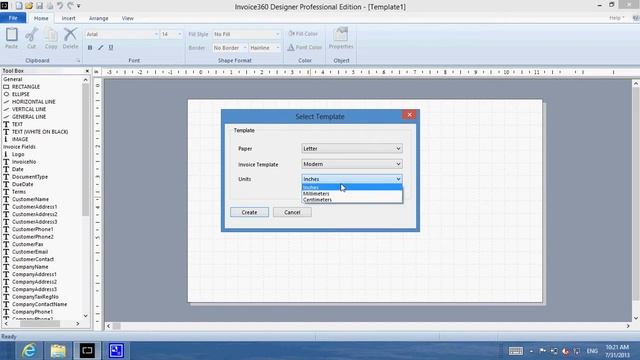640x360 pixels.
Task: Click Save quick access icon
Action: coord(39,6)
